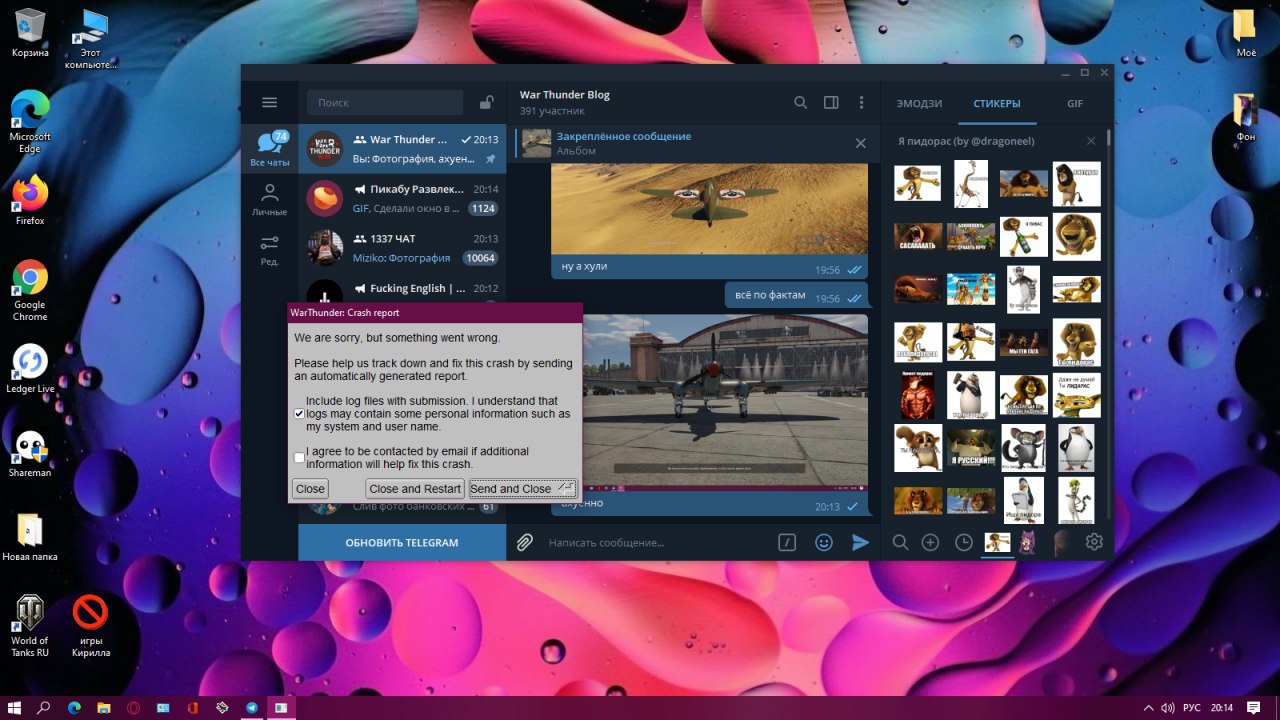The height and width of the screenshot is (720, 1280).
Task: Open Google Chrome desktop shortcut
Action: click(x=30, y=290)
